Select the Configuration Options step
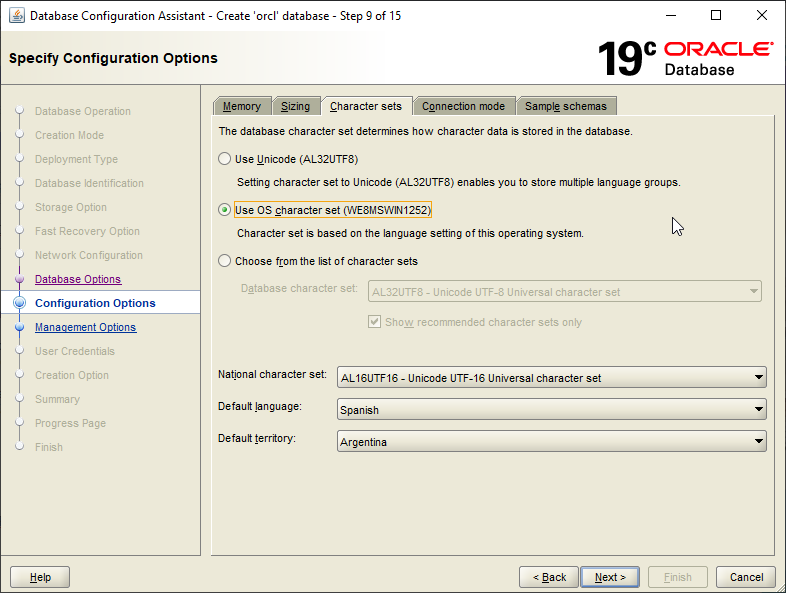786x593 pixels. 95,303
